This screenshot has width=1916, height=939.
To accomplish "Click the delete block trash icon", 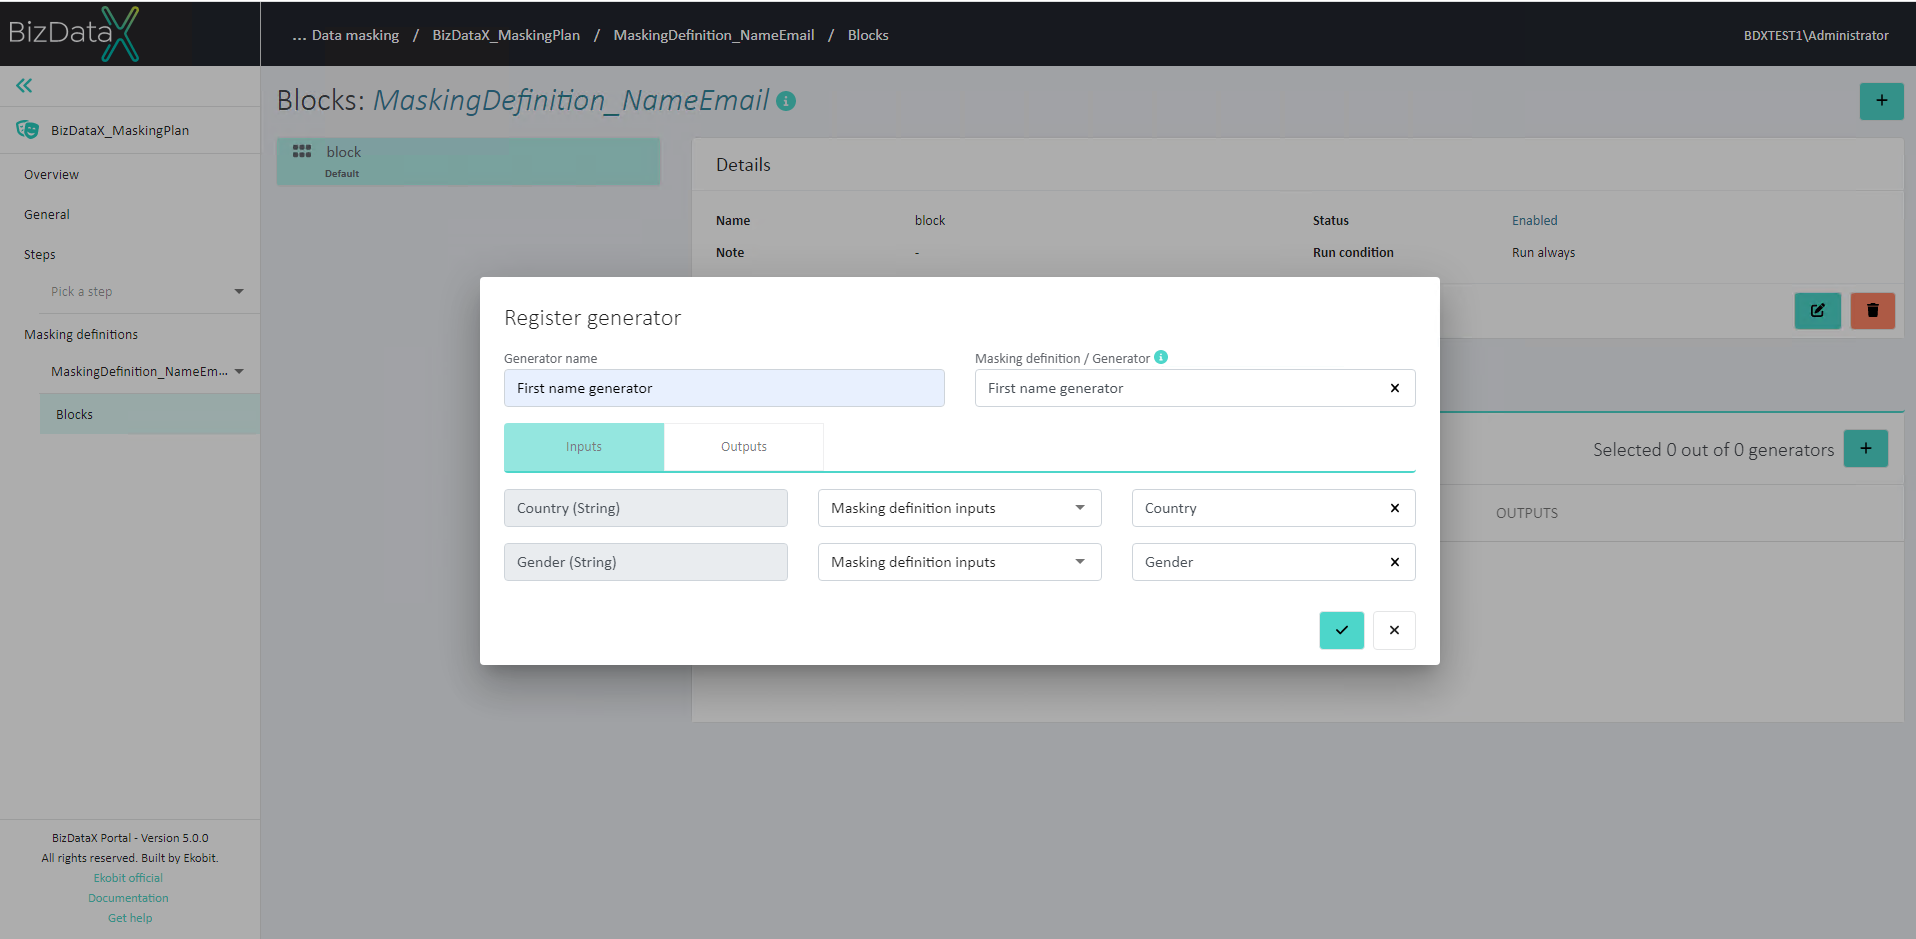I will point(1872,310).
